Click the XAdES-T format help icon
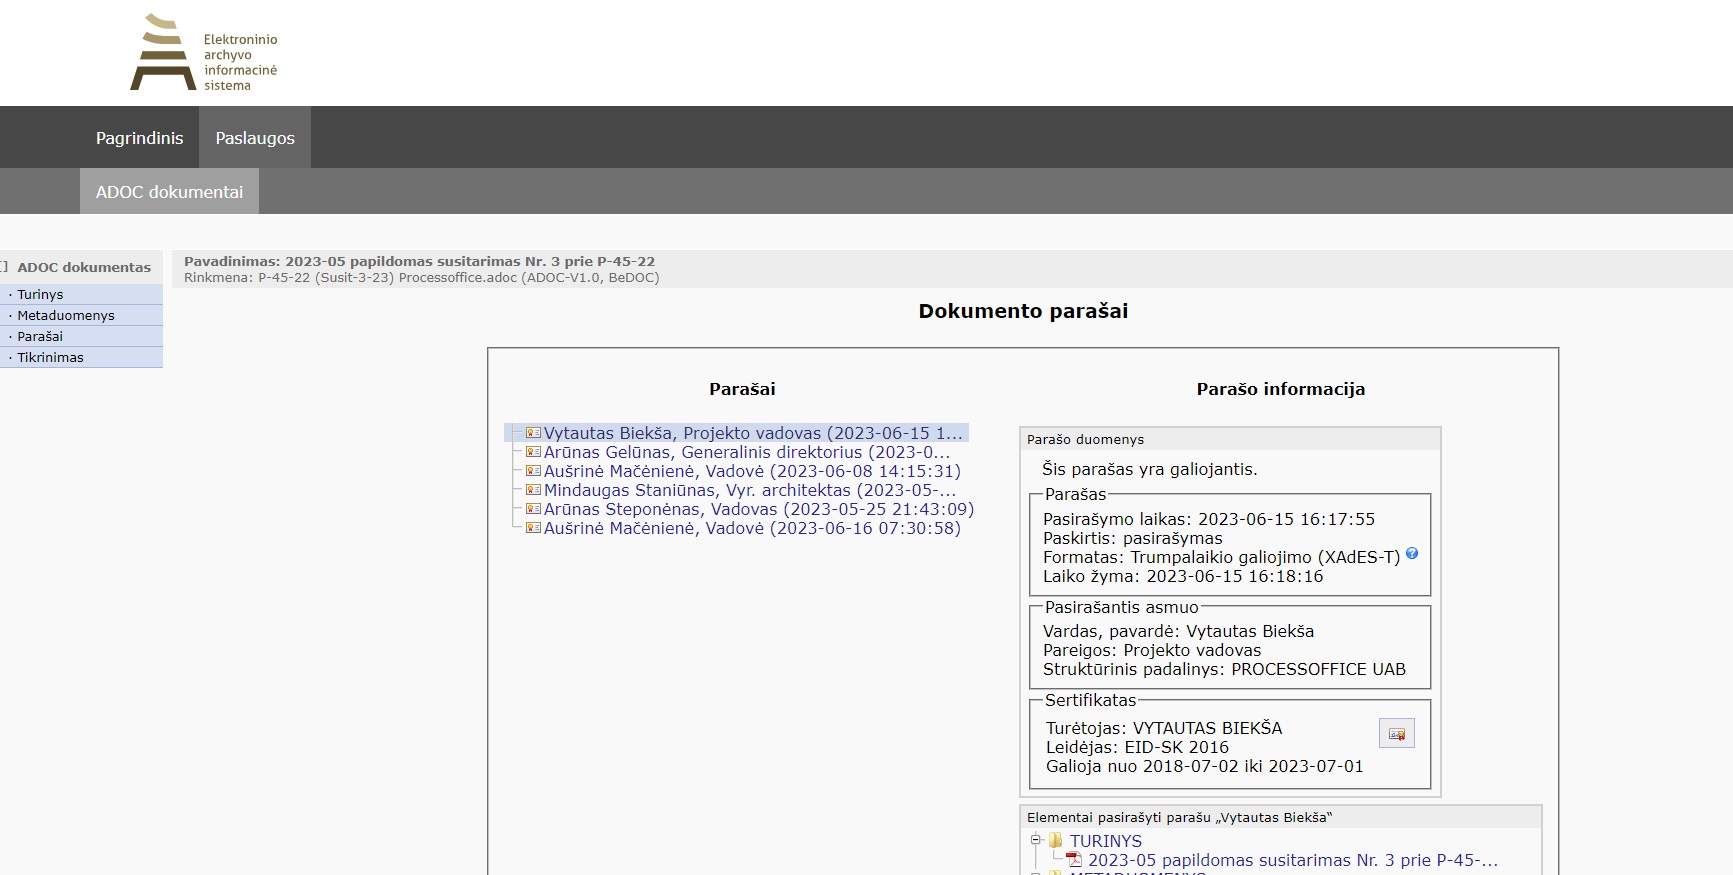Screen dimensions: 1733x875 click(1412, 554)
